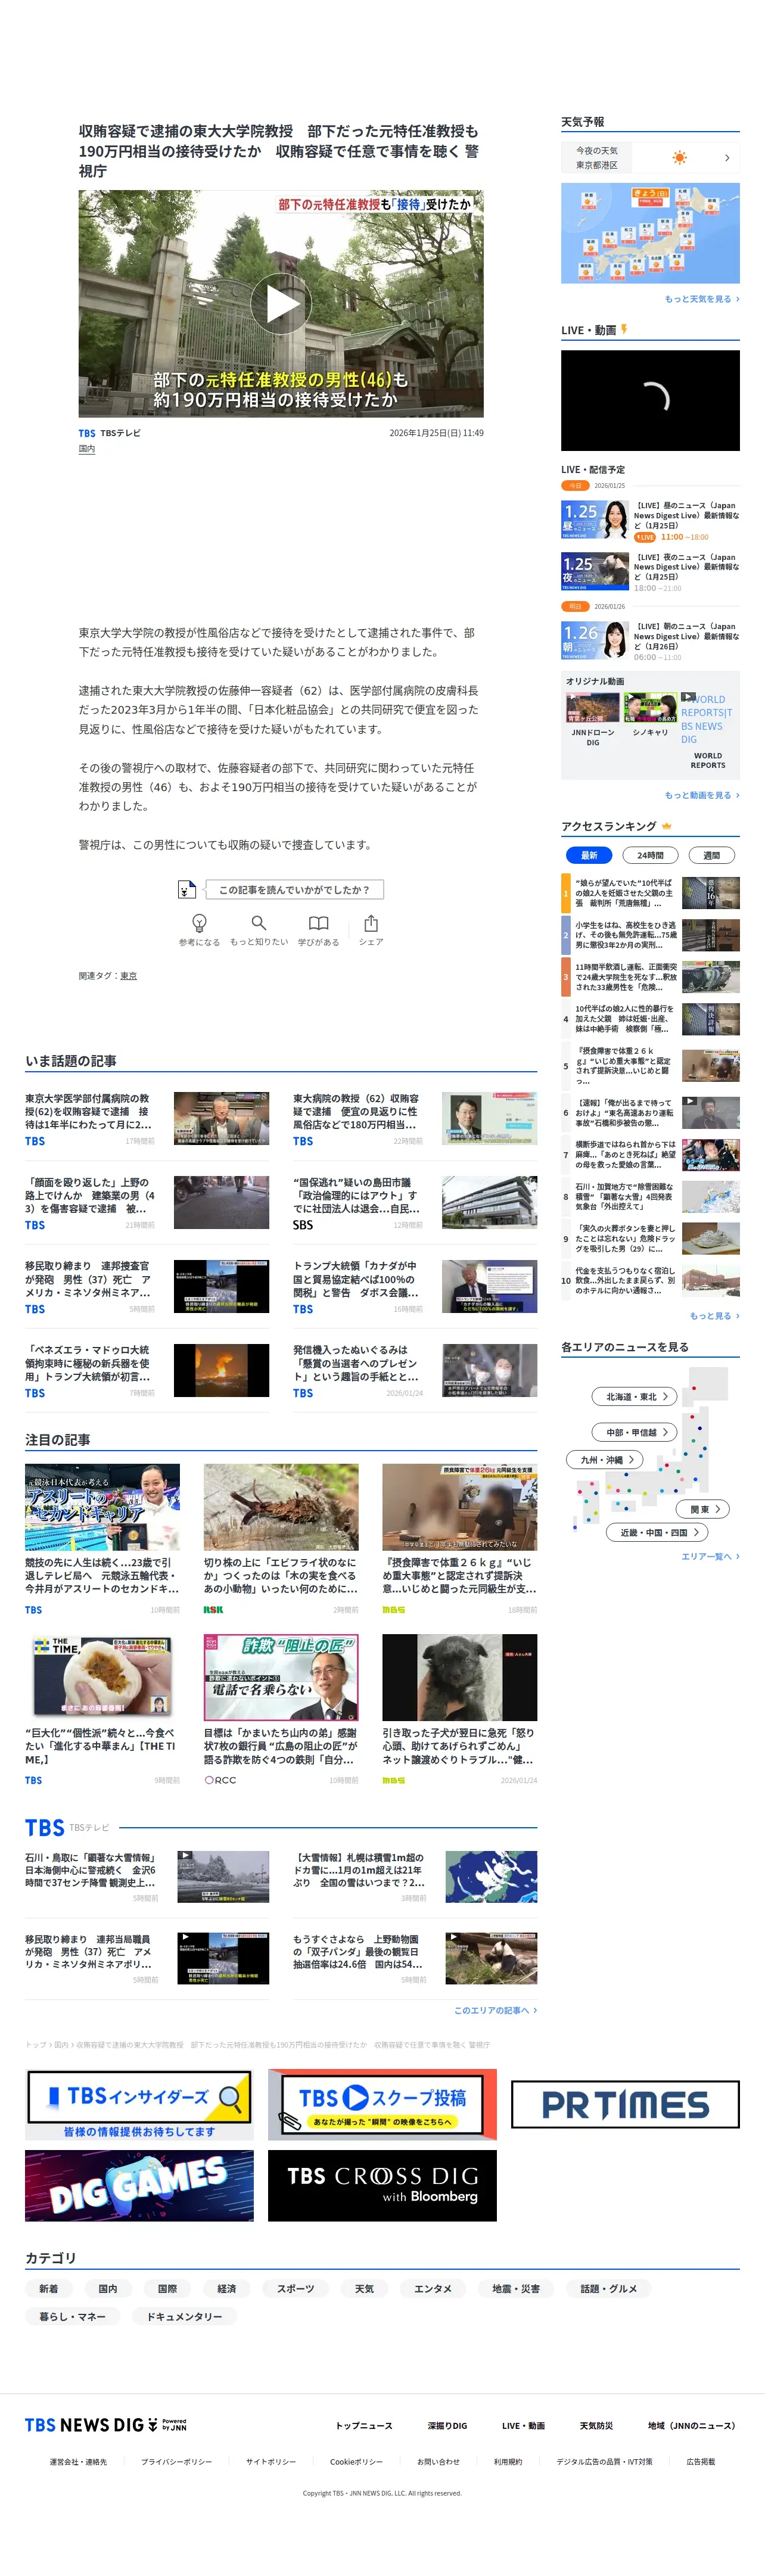Open the 国際 category
This screenshot has height=2576, width=765.
point(167,2289)
